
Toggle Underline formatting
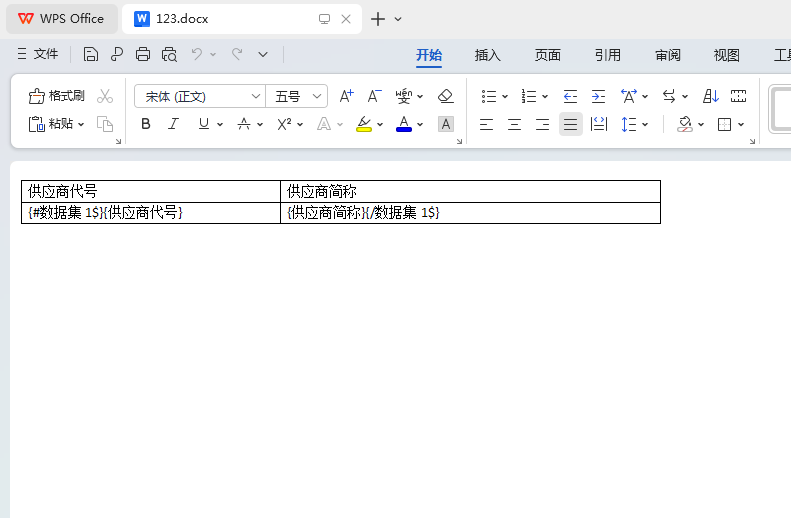tap(204, 124)
